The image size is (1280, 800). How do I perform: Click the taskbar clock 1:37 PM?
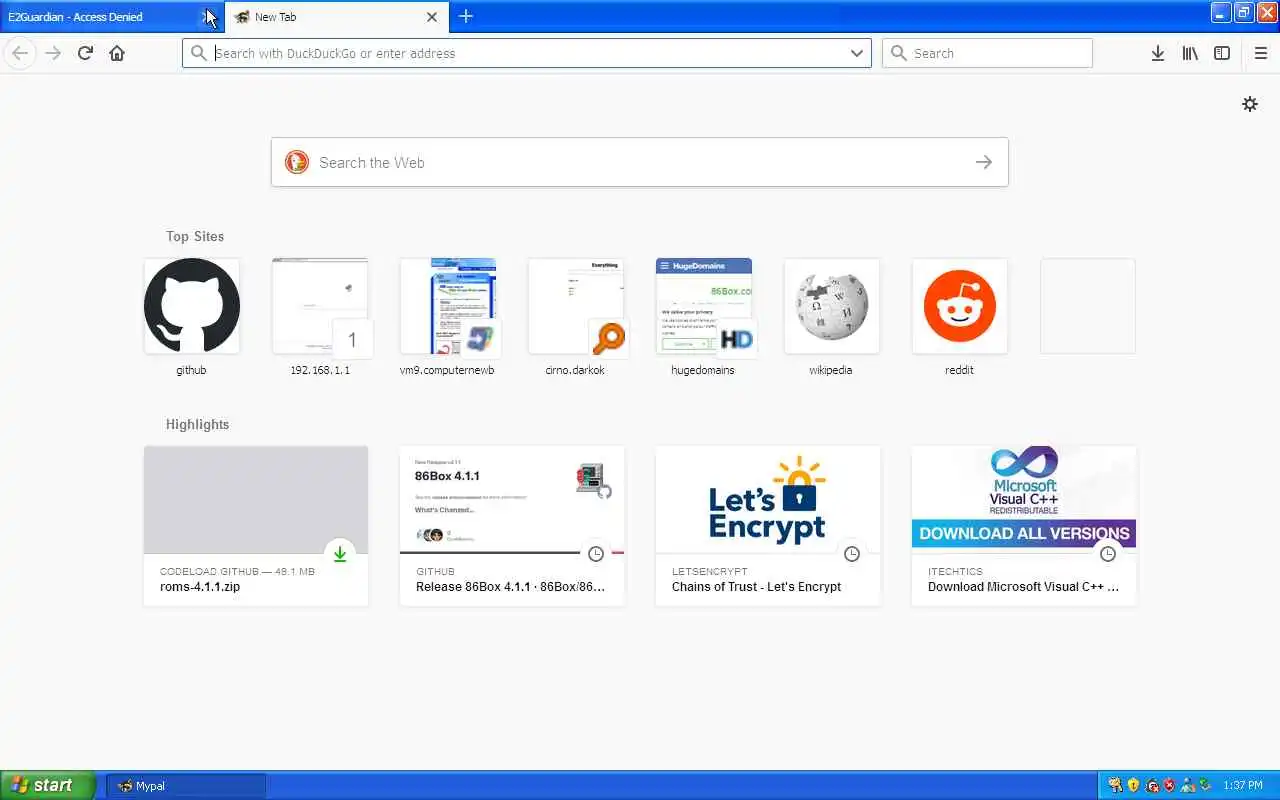(x=1243, y=785)
